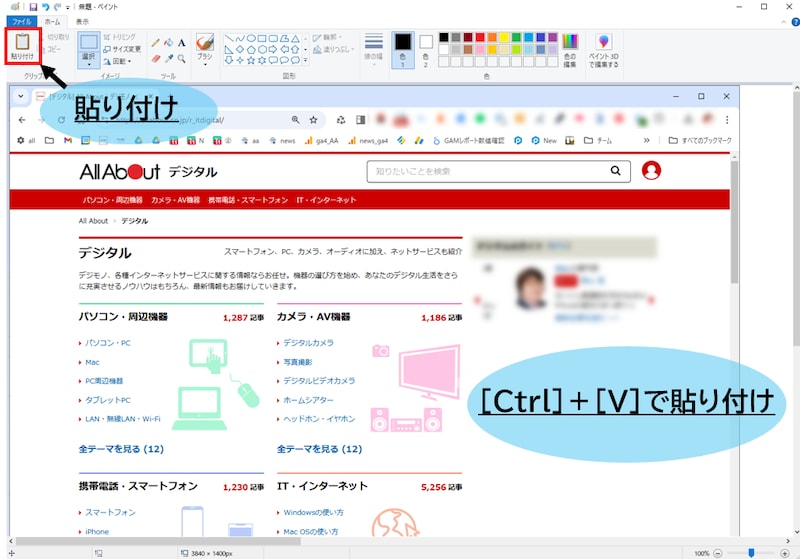The width and height of the screenshot is (800, 559).
Task: Click the Redo arrow in Paint's title bar
Action: coord(57,7)
